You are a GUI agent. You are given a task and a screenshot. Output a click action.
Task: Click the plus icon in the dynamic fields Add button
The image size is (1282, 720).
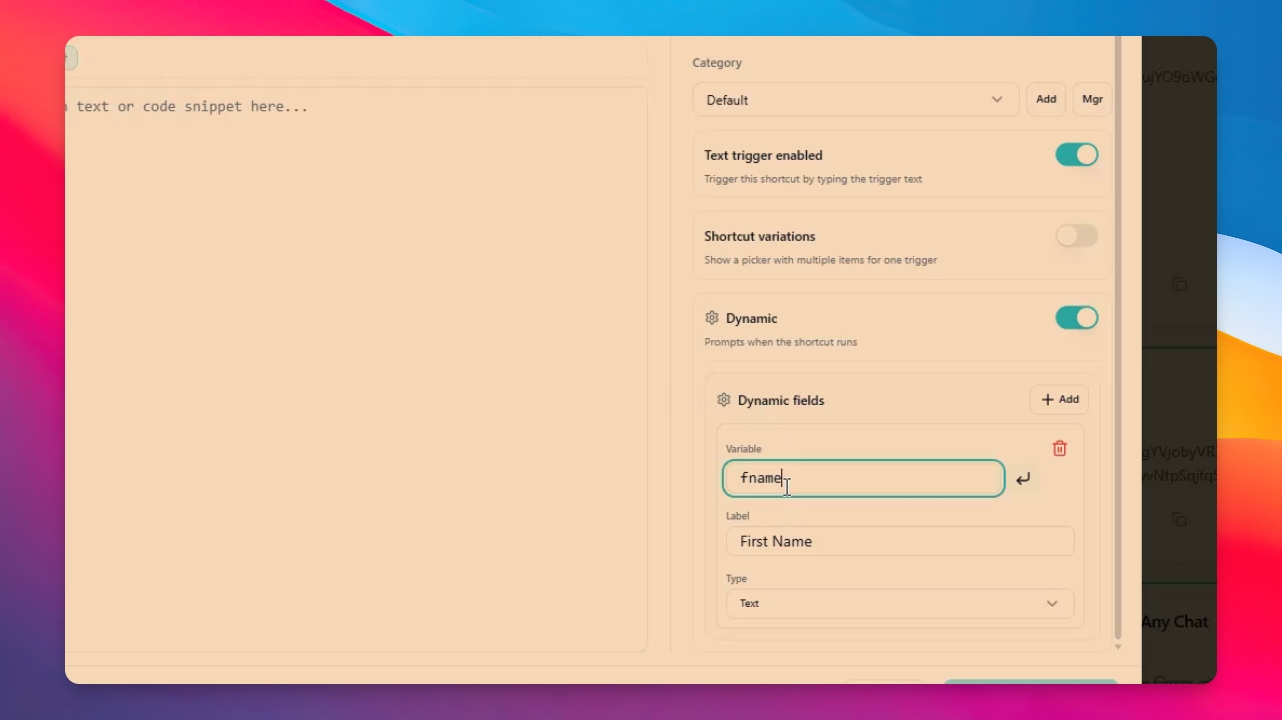coord(1048,400)
